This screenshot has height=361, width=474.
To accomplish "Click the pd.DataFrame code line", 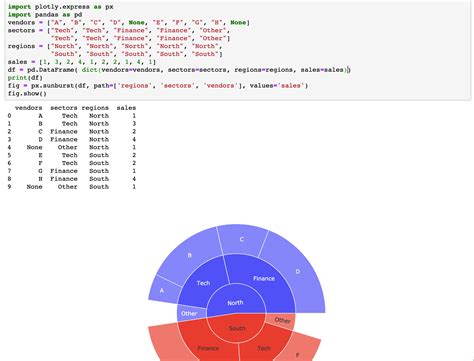I will pos(179,70).
